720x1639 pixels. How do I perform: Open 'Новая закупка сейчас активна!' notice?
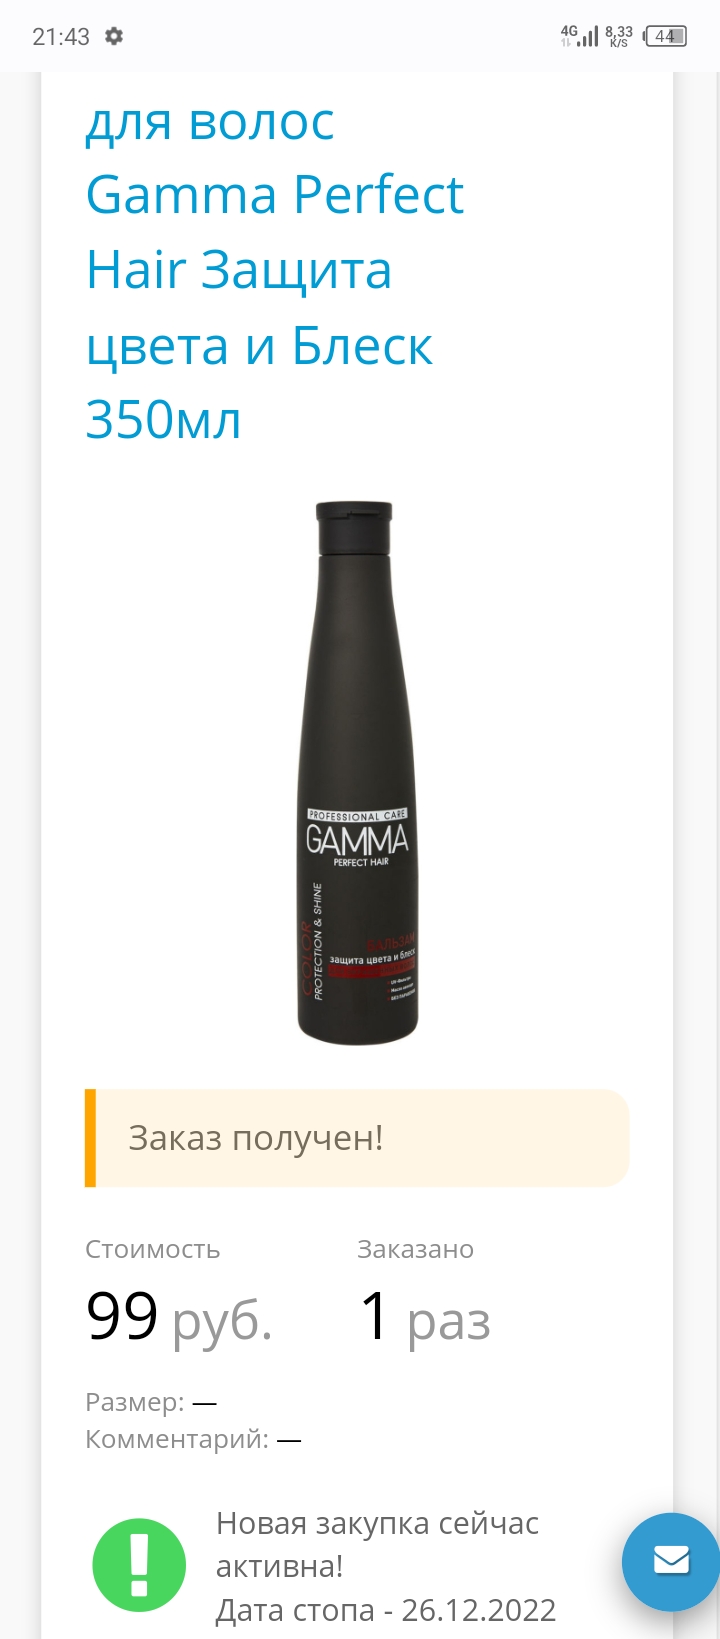tap(378, 1544)
